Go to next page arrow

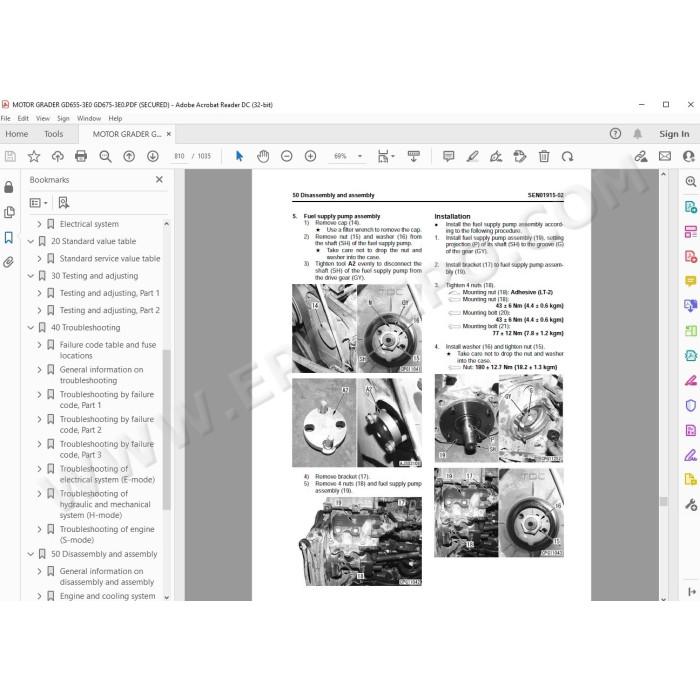(153, 156)
